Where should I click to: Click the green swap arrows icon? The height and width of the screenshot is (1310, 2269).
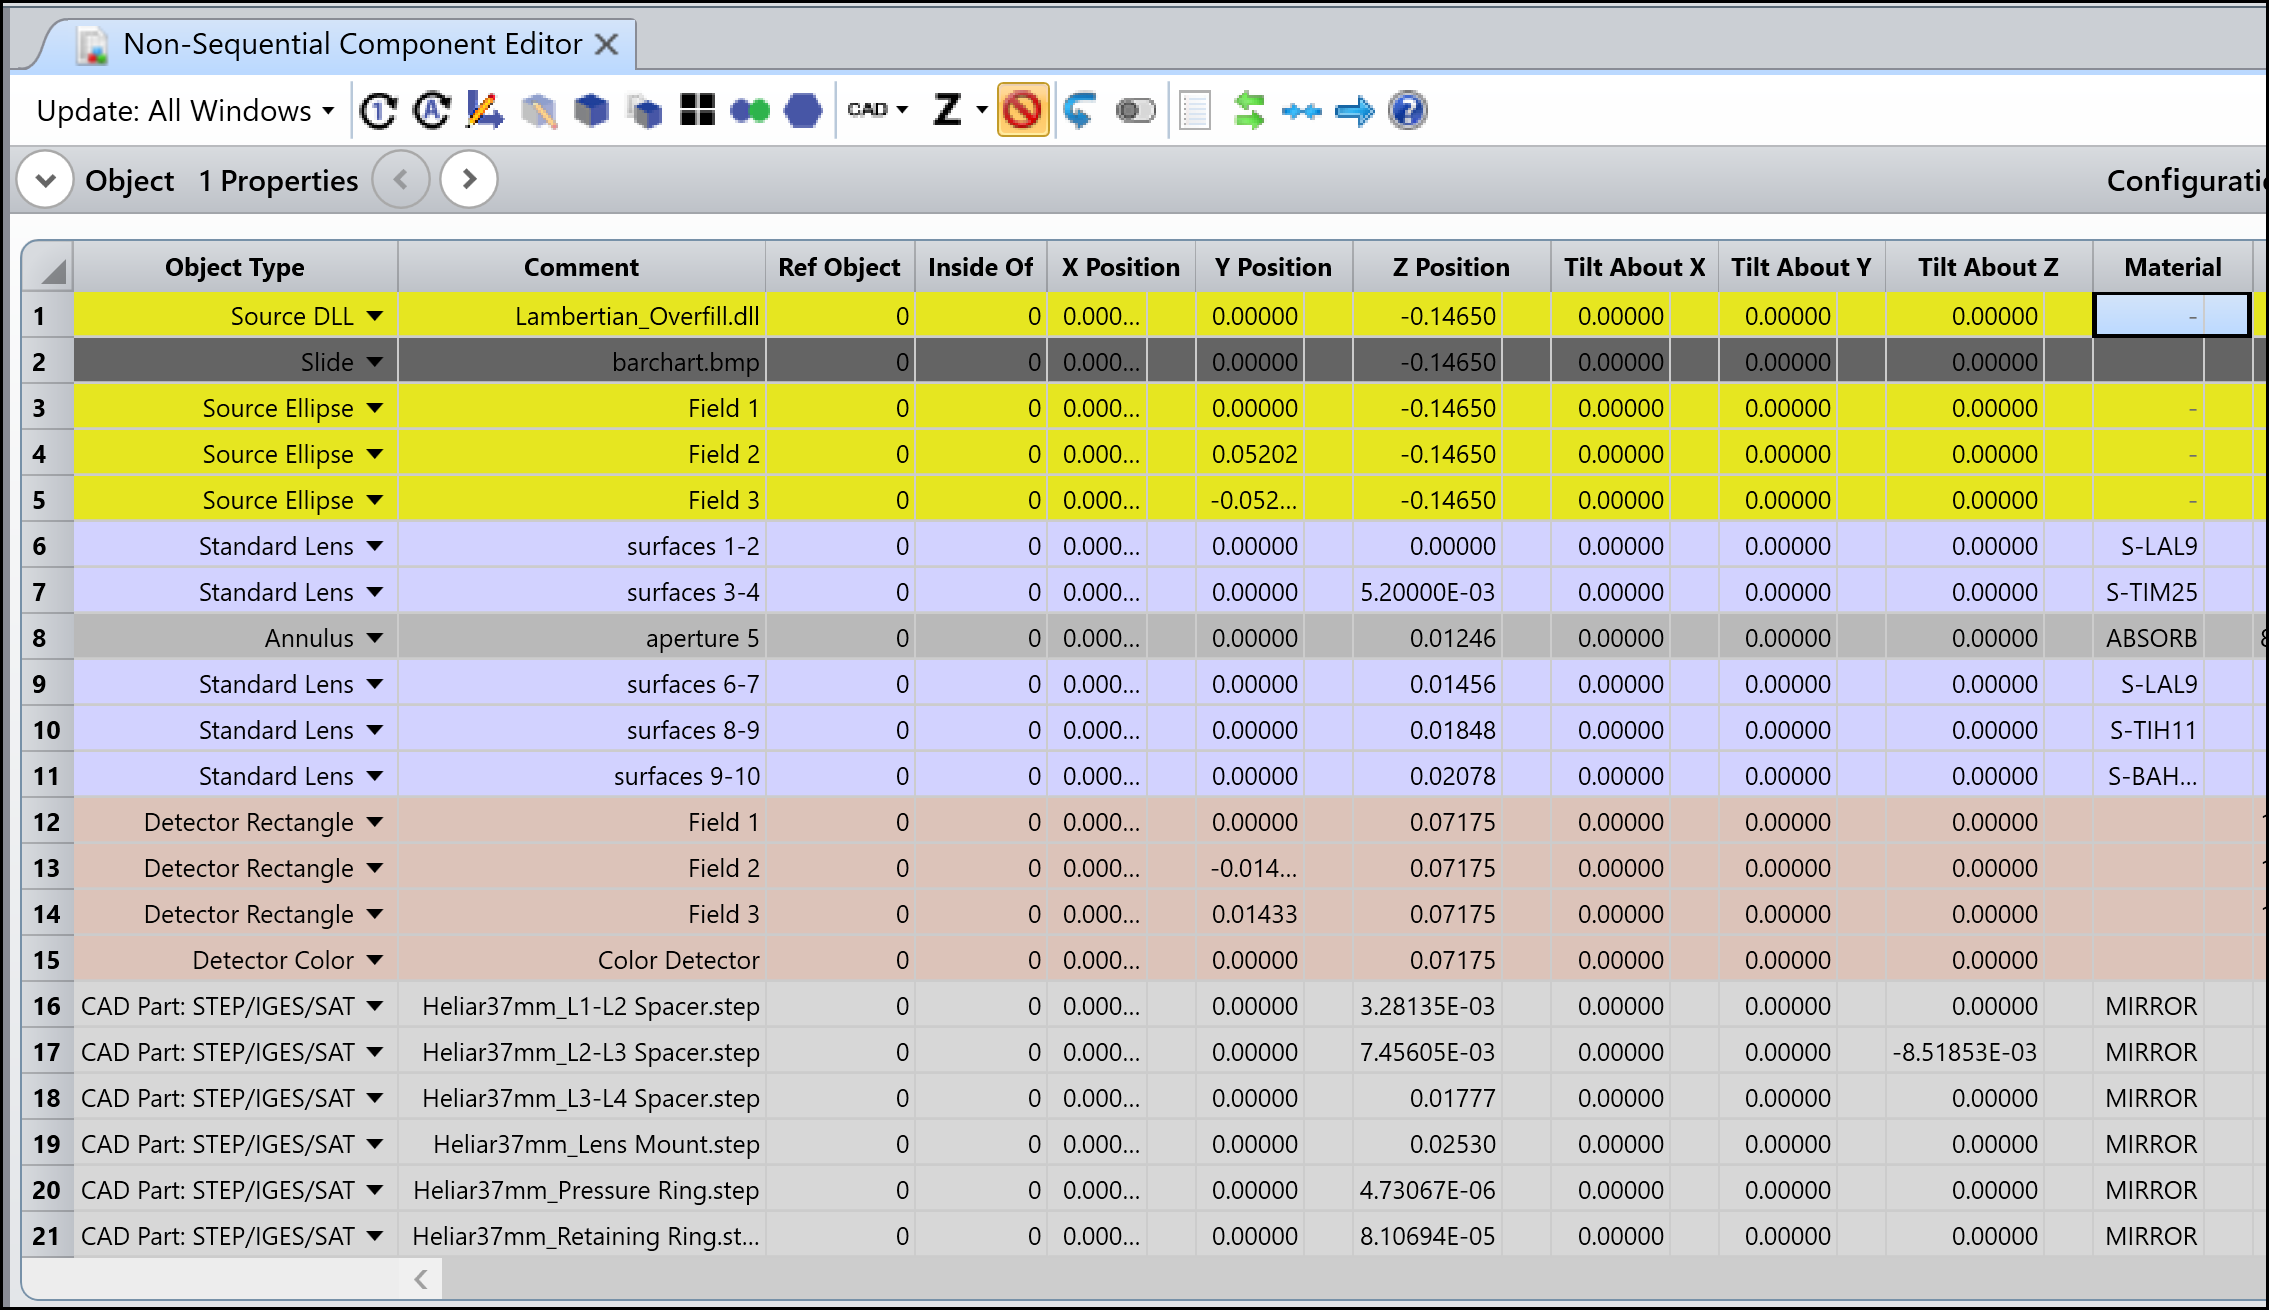tap(1249, 111)
